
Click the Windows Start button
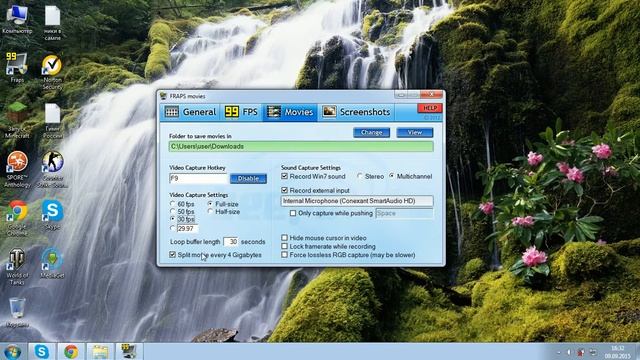tap(12, 352)
